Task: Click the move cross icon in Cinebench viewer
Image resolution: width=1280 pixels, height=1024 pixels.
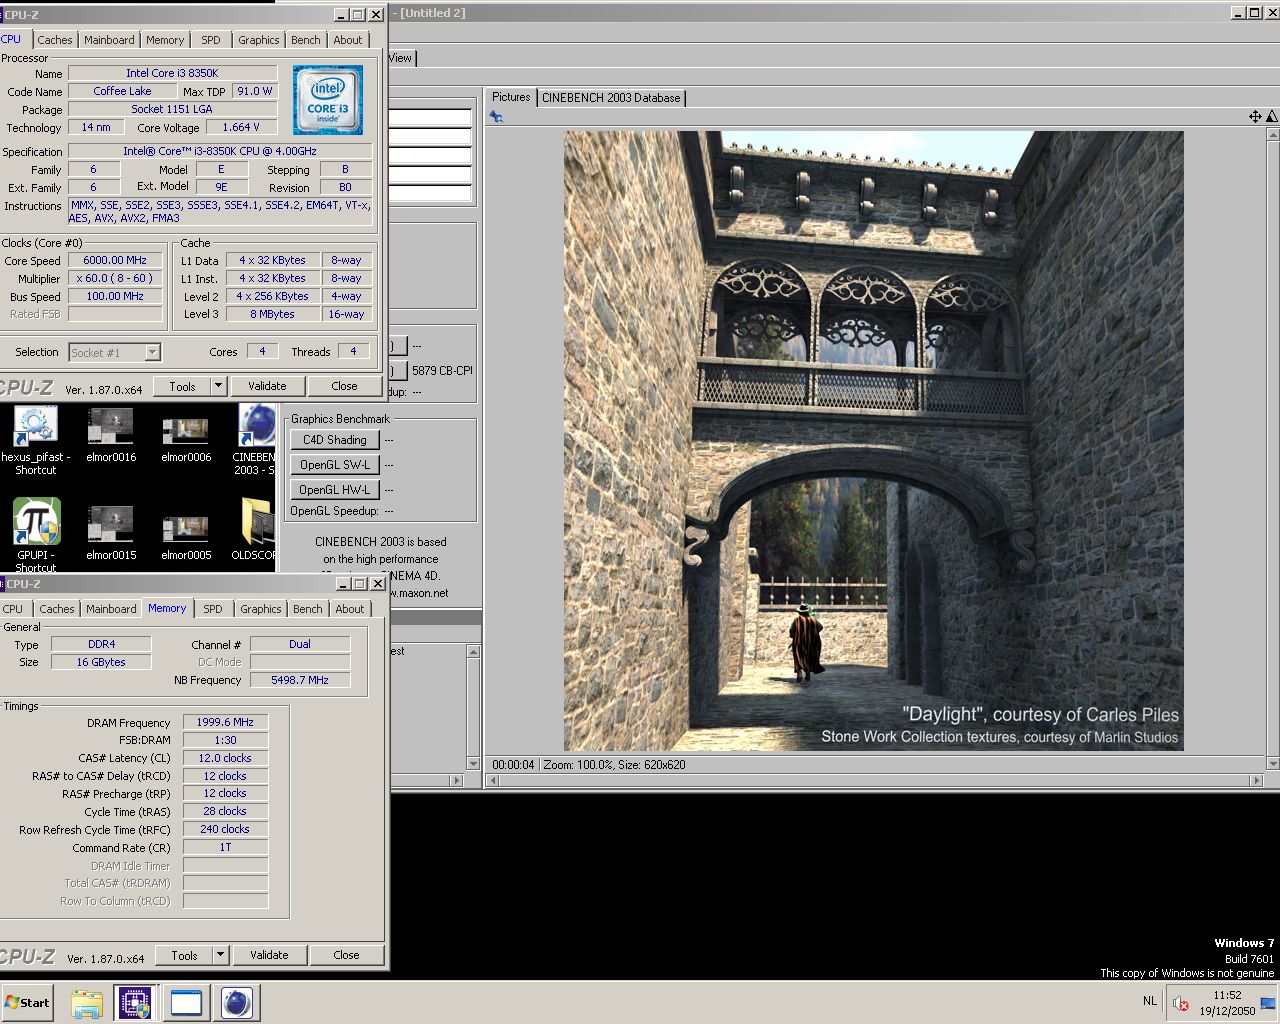Action: 1255,117
